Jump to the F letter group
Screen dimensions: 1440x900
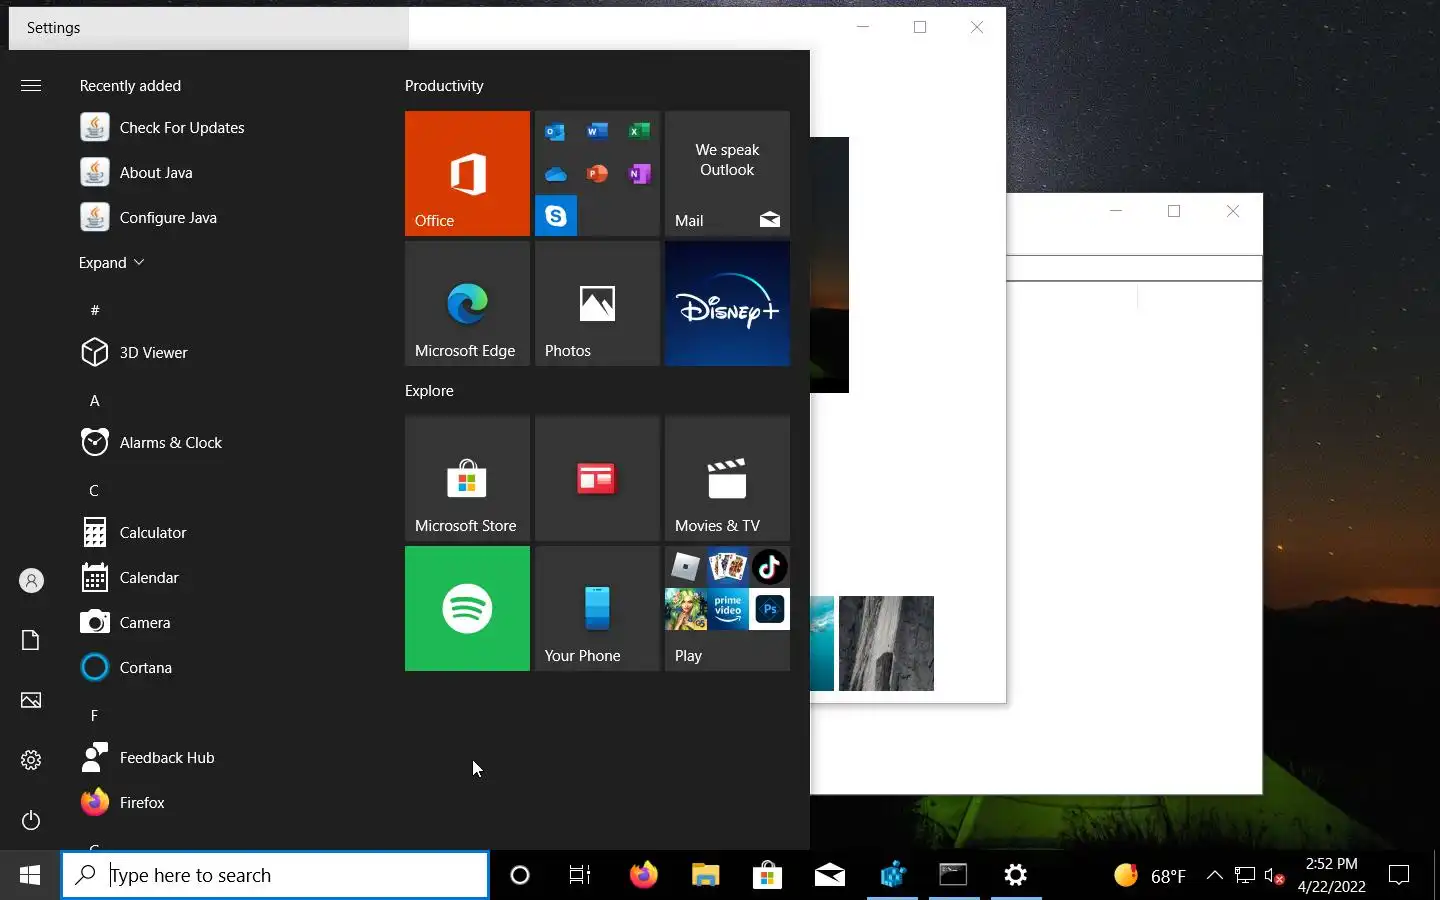[95, 715]
